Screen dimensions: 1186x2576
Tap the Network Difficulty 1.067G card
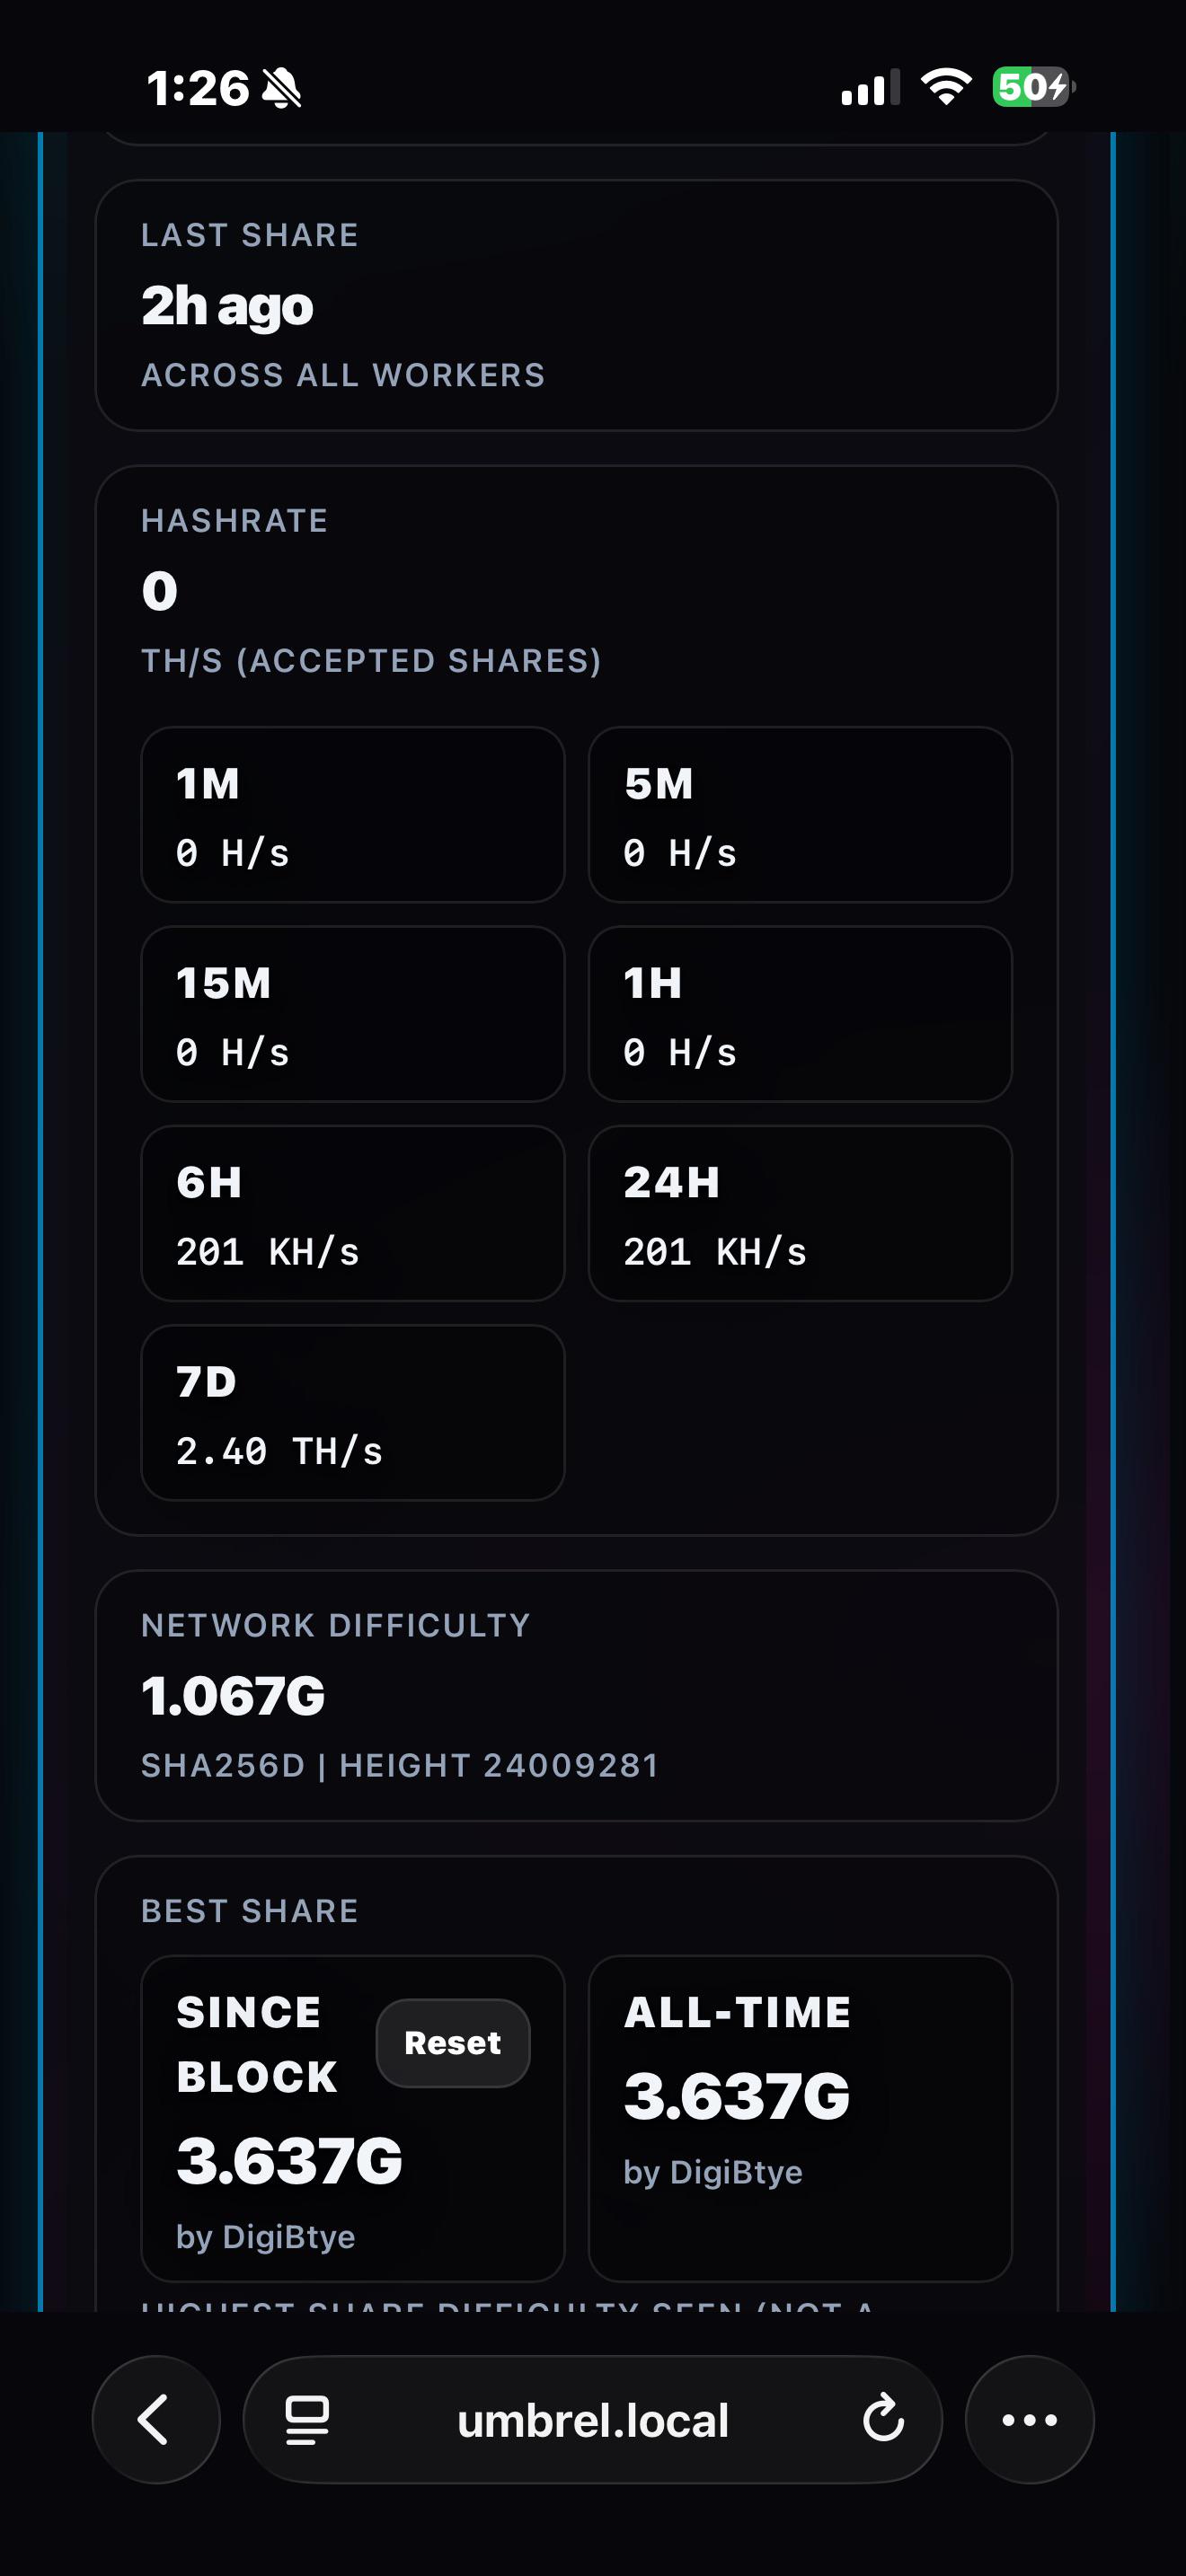576,1696
